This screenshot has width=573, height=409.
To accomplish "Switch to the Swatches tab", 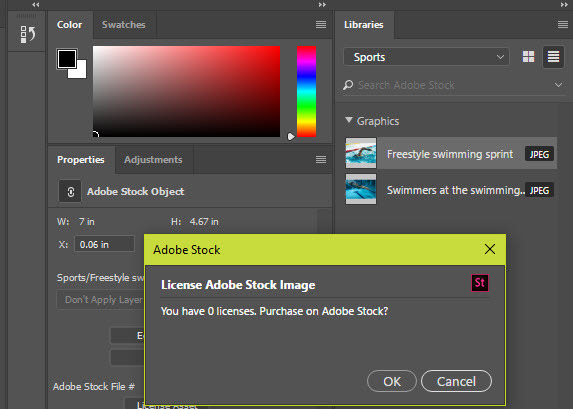I will (x=124, y=24).
